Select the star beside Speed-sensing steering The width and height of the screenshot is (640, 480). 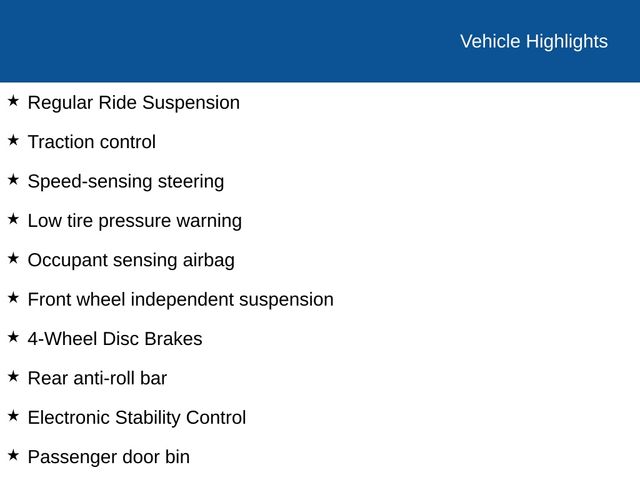(13, 180)
